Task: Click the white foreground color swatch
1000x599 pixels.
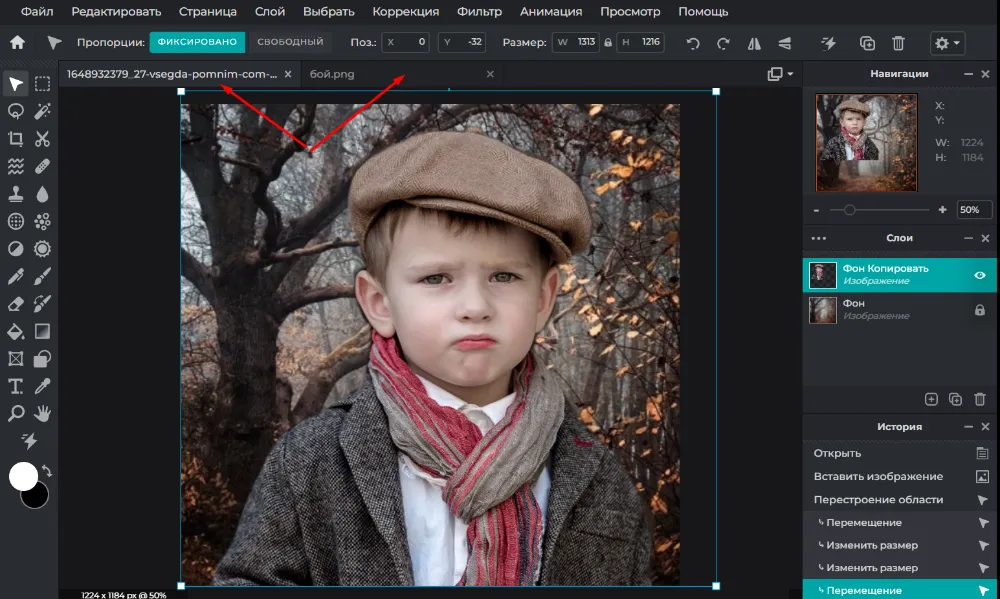Action: [24, 476]
